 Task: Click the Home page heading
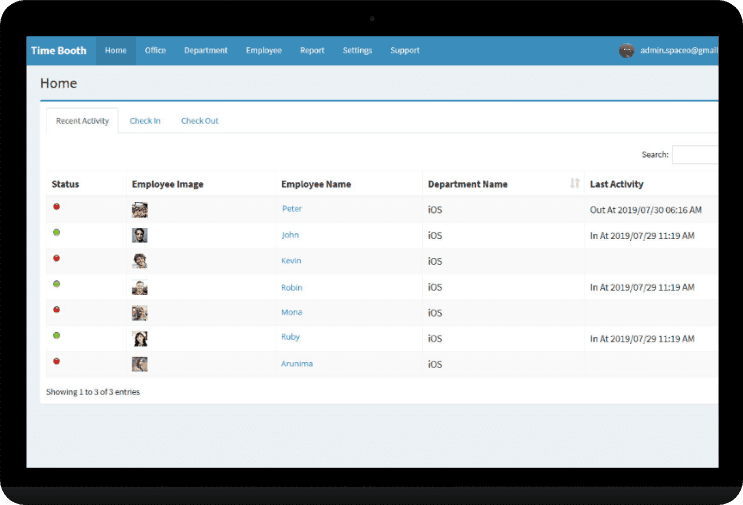tap(58, 83)
